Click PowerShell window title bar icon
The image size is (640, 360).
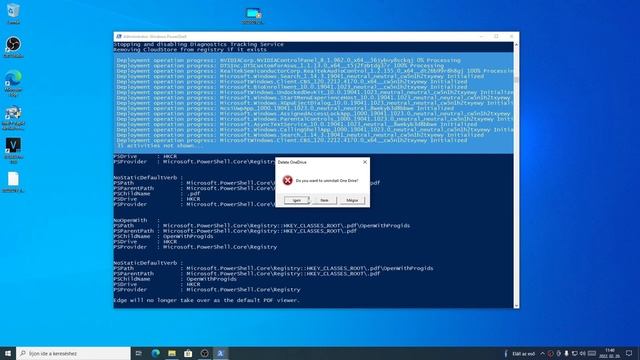119,36
